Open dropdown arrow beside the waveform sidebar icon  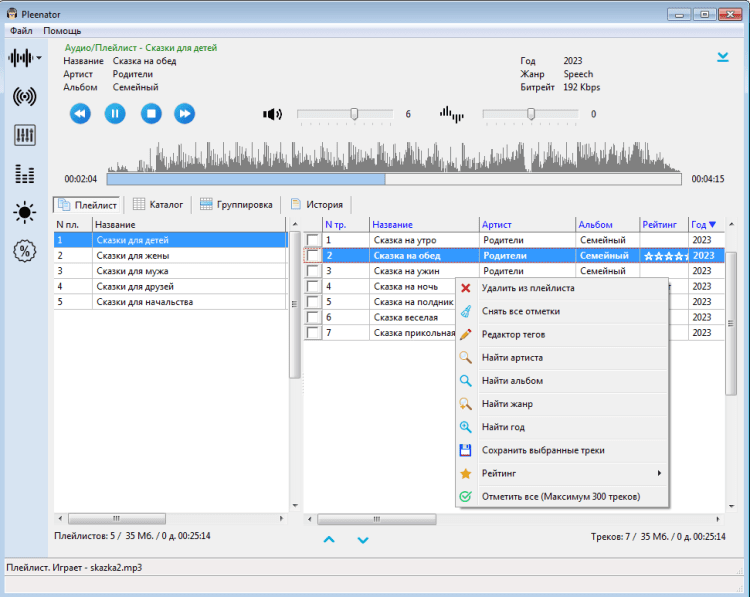(x=39, y=58)
